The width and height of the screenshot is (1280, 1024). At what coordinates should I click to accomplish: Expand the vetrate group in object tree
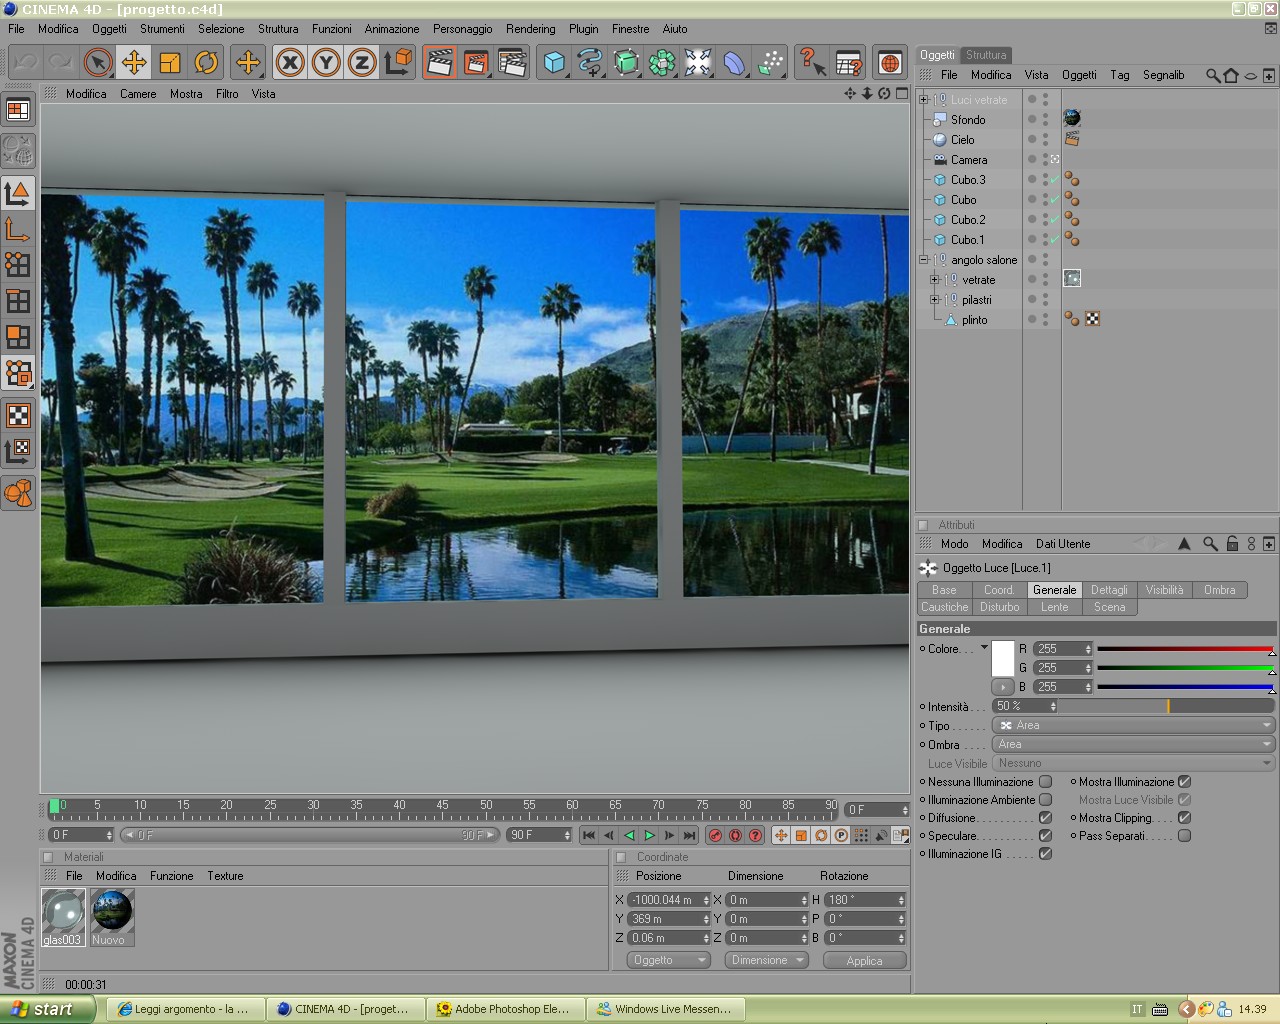[x=934, y=280]
